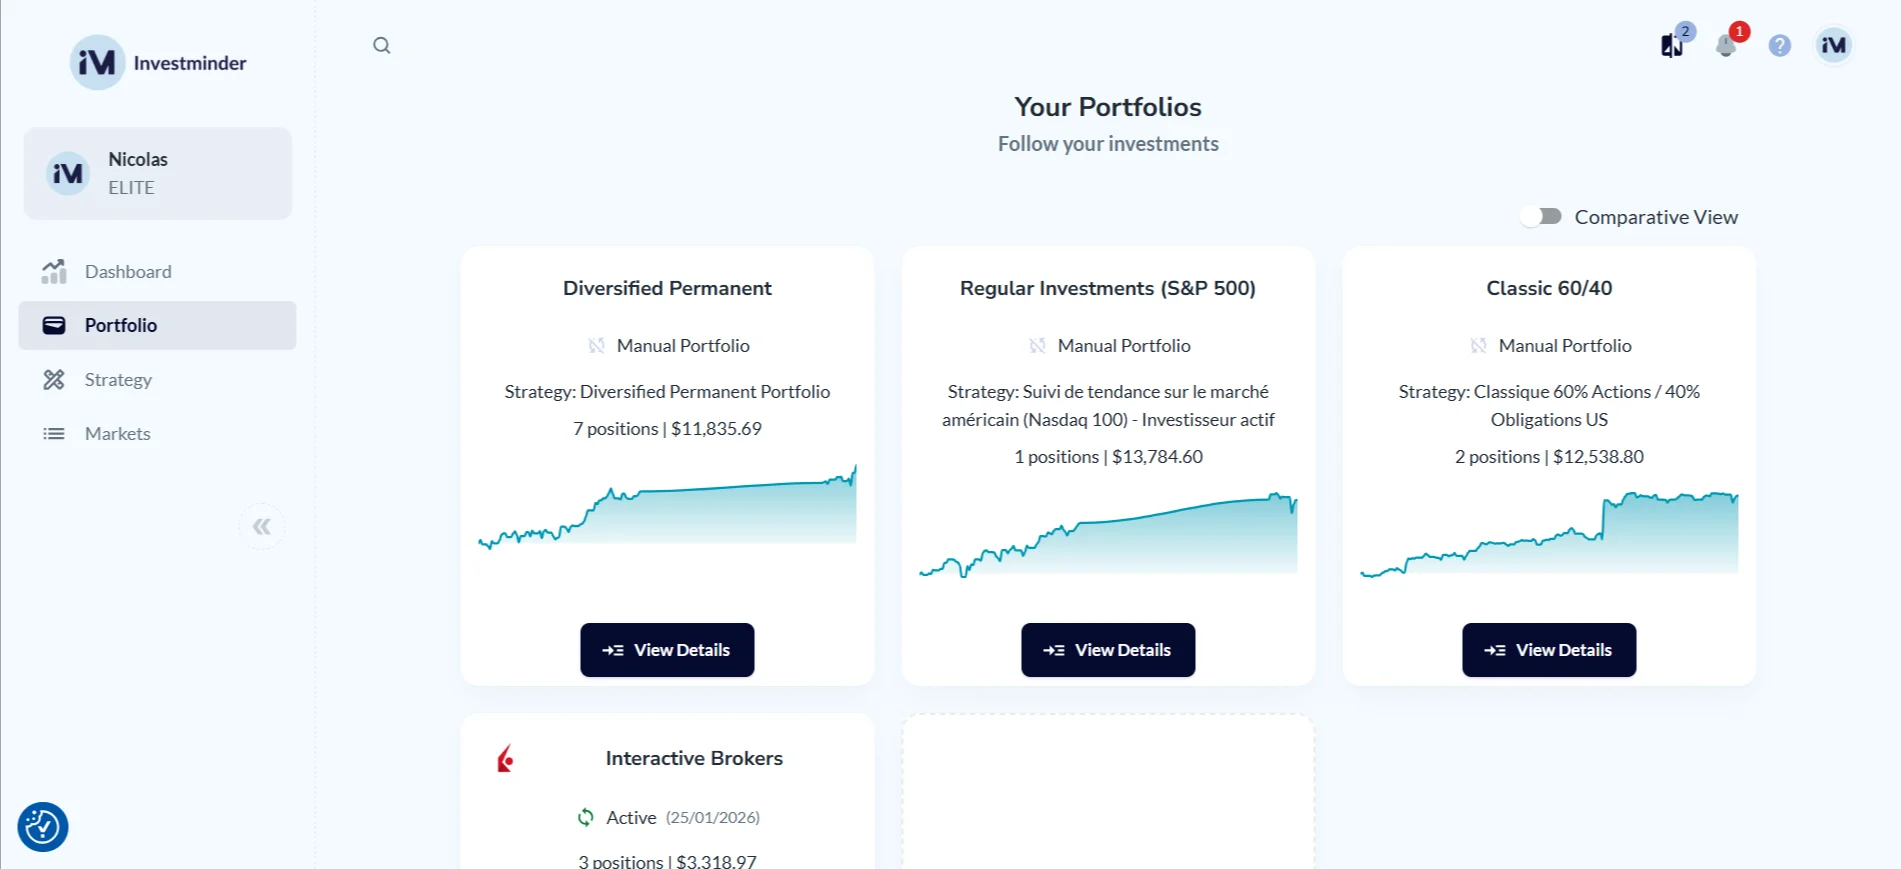Open the help question mark icon
Image resolution: width=1901 pixels, height=869 pixels.
(1779, 45)
